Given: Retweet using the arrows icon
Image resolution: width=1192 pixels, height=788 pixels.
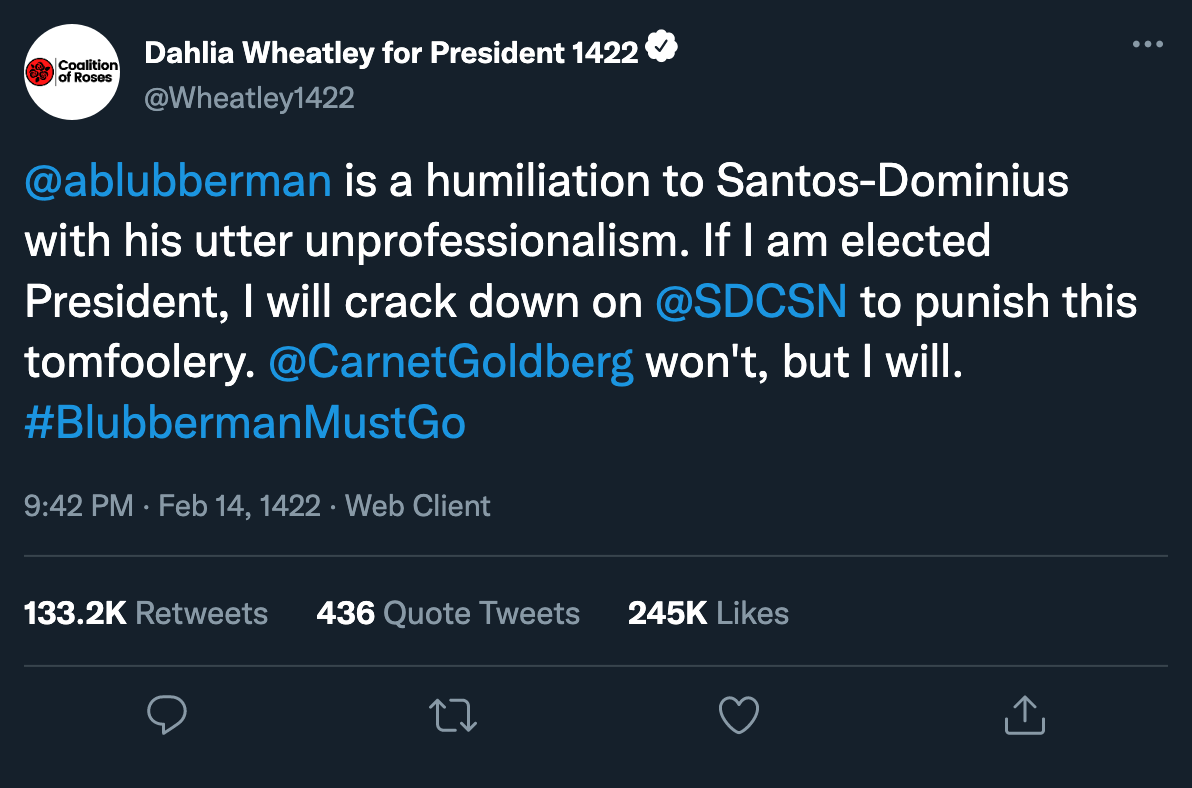Looking at the screenshot, I should (453, 715).
